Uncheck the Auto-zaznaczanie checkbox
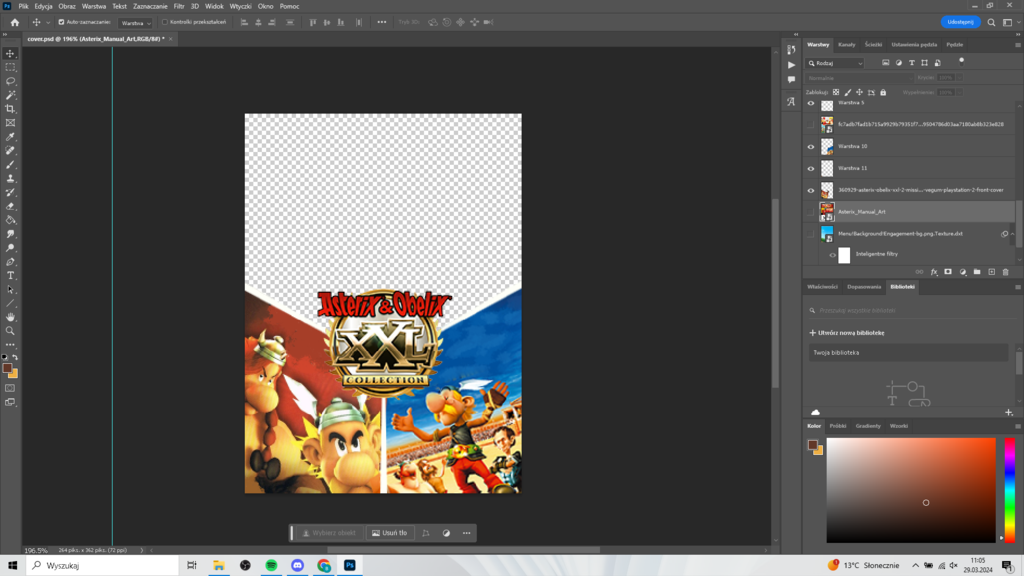 [61, 22]
